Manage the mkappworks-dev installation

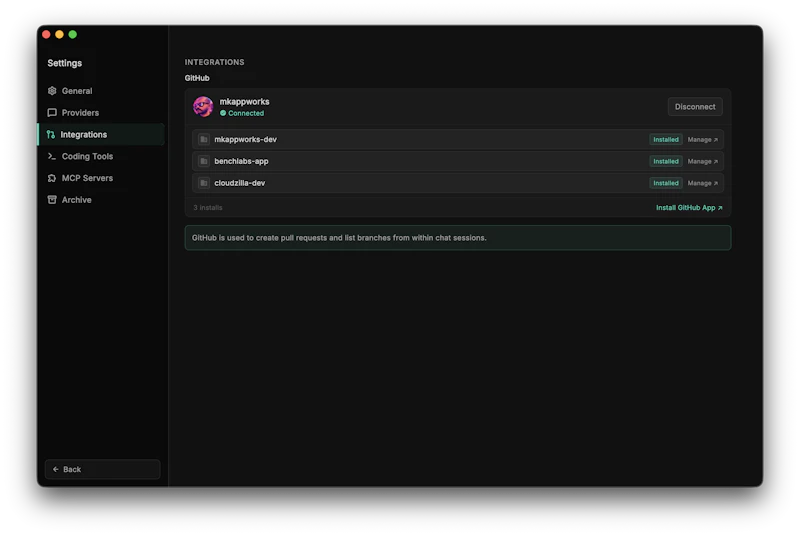coord(703,139)
